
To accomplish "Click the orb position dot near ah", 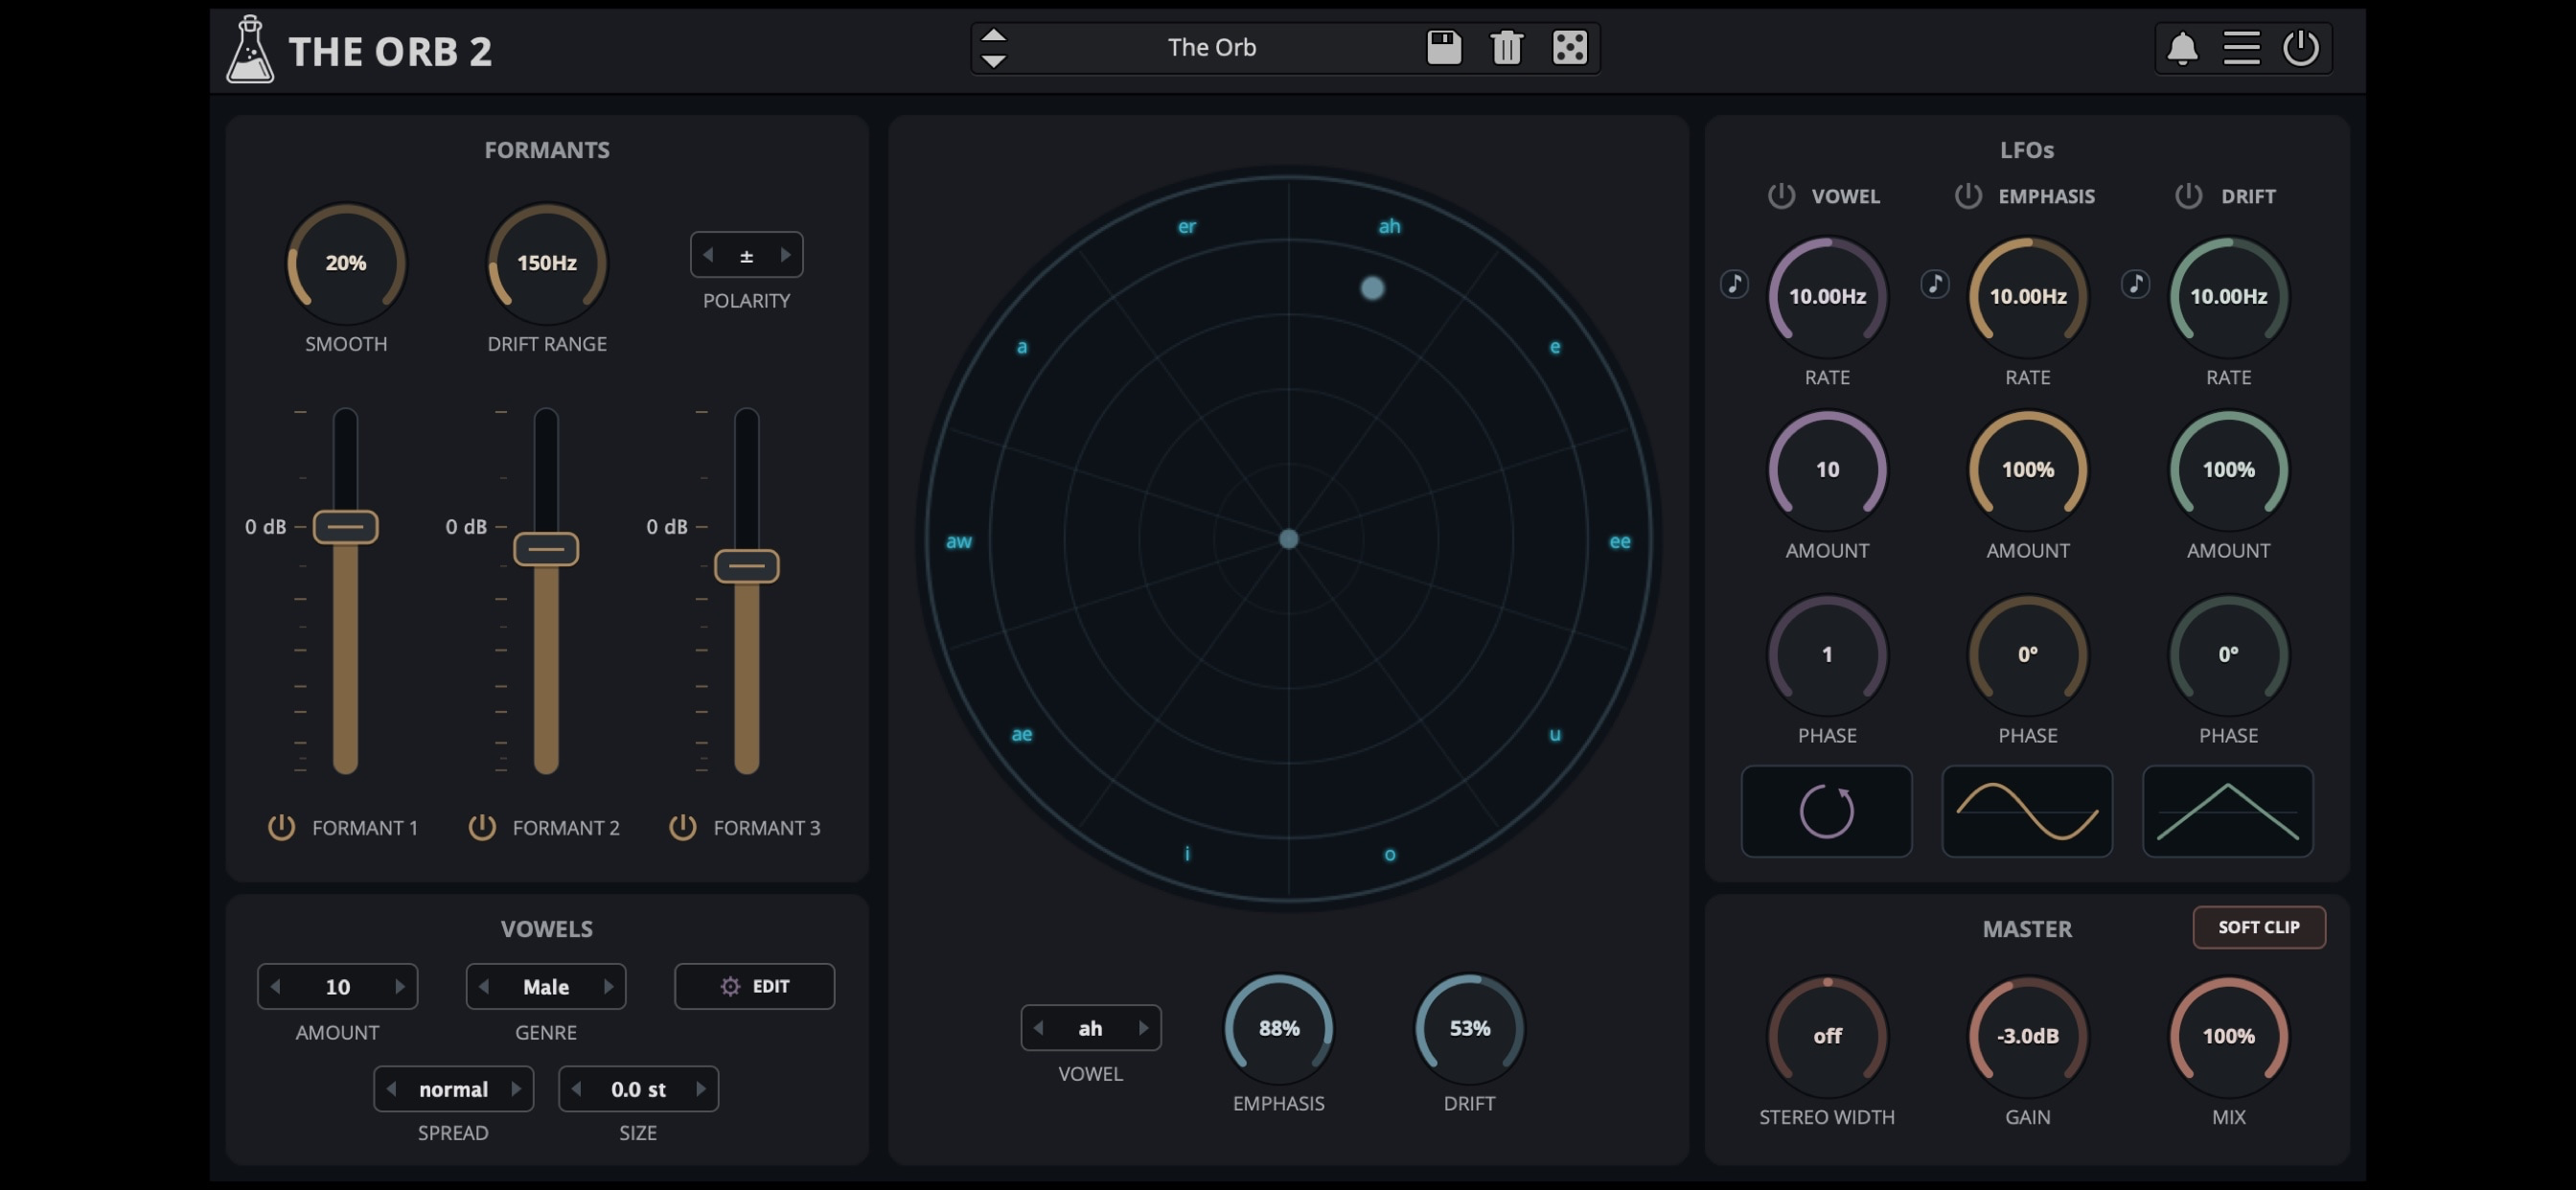I will tap(1371, 288).
